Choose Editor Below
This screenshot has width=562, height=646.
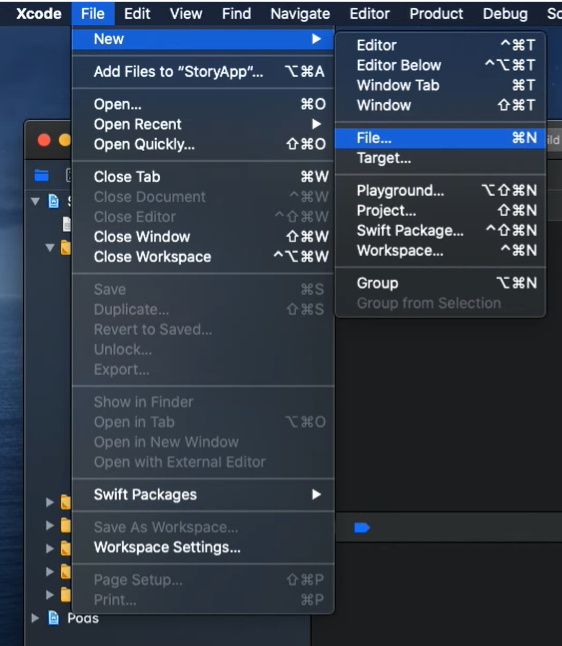point(441,65)
